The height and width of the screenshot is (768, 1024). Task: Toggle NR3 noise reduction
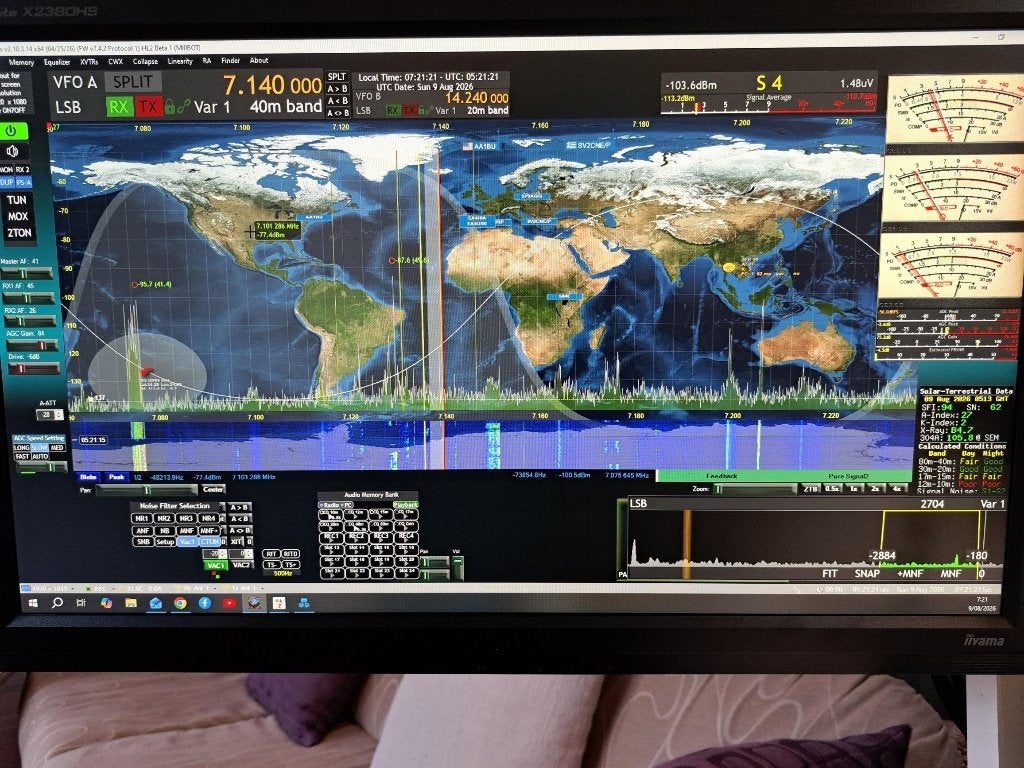point(187,519)
